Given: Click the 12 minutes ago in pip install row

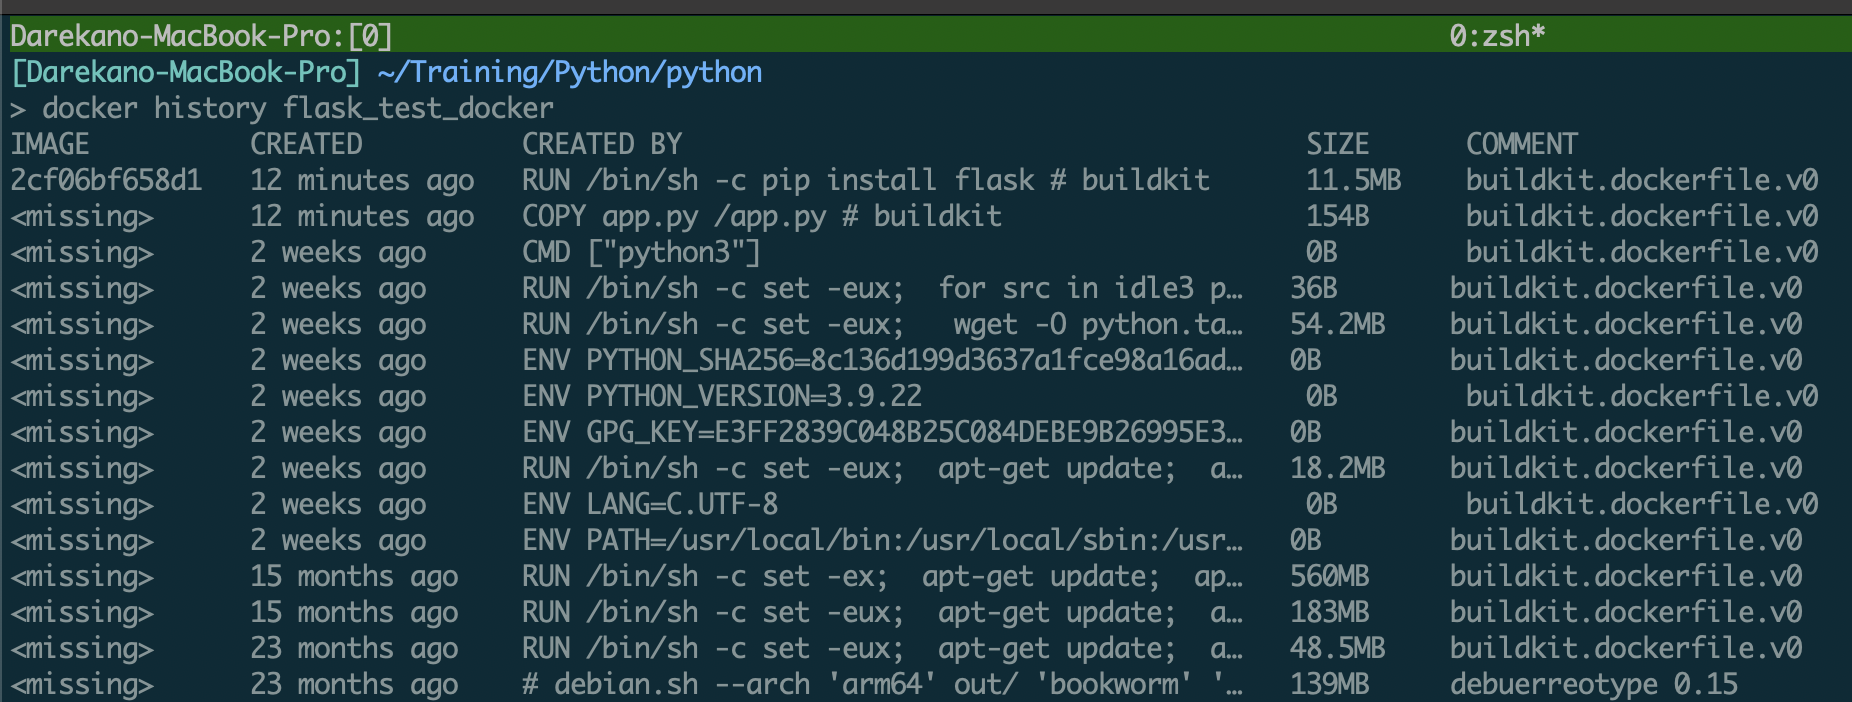Looking at the screenshot, I should 362,180.
